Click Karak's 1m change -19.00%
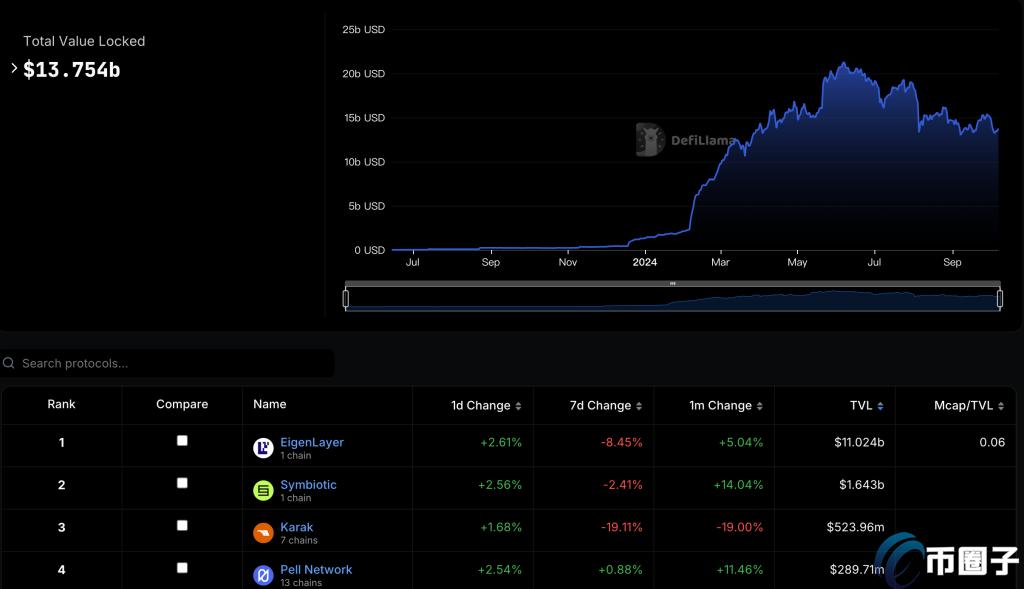Screen dimensions: 1024x589 click(739, 527)
